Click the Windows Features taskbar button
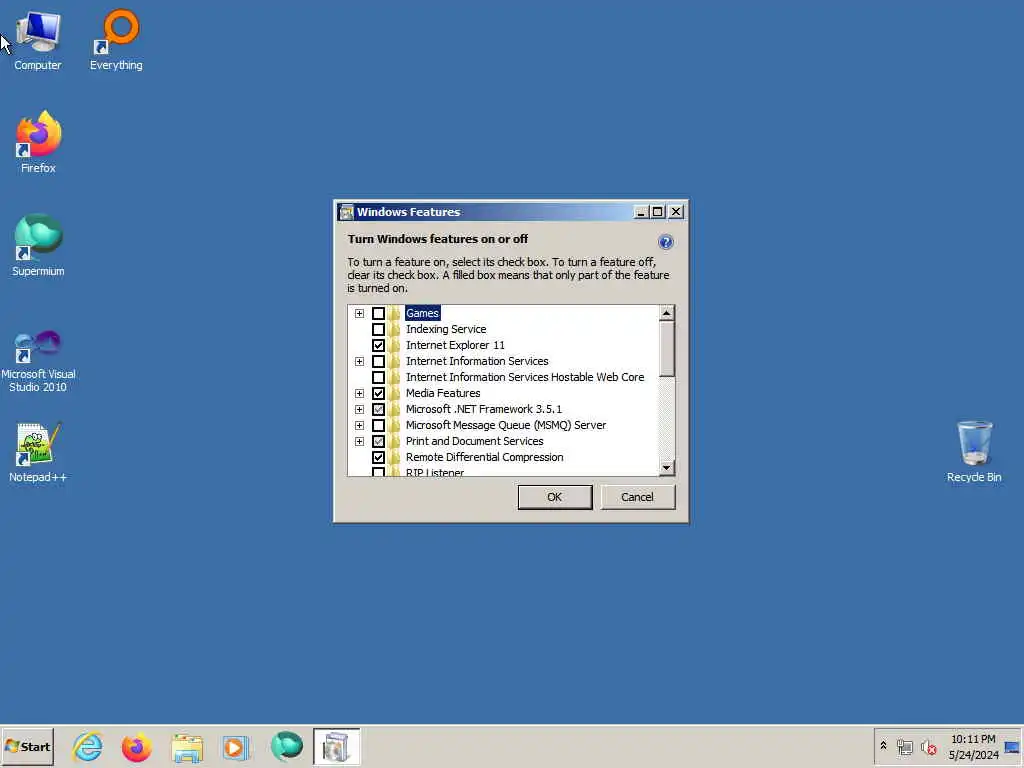Viewport: 1024px width, 768px height. tap(336, 746)
